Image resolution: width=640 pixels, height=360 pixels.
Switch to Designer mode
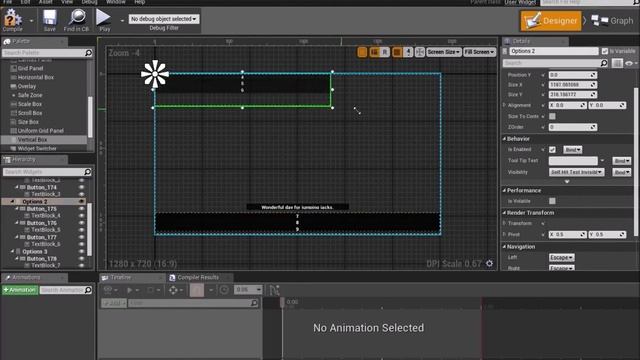tap(551, 20)
